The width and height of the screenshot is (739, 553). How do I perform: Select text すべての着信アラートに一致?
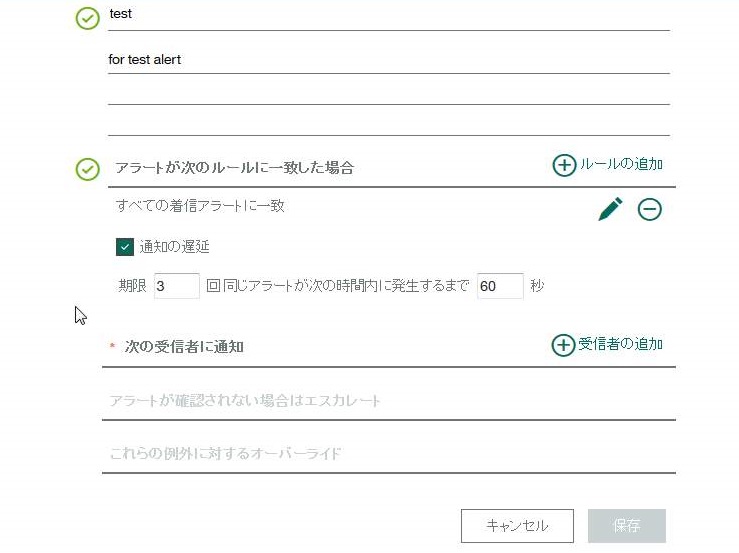[200, 206]
